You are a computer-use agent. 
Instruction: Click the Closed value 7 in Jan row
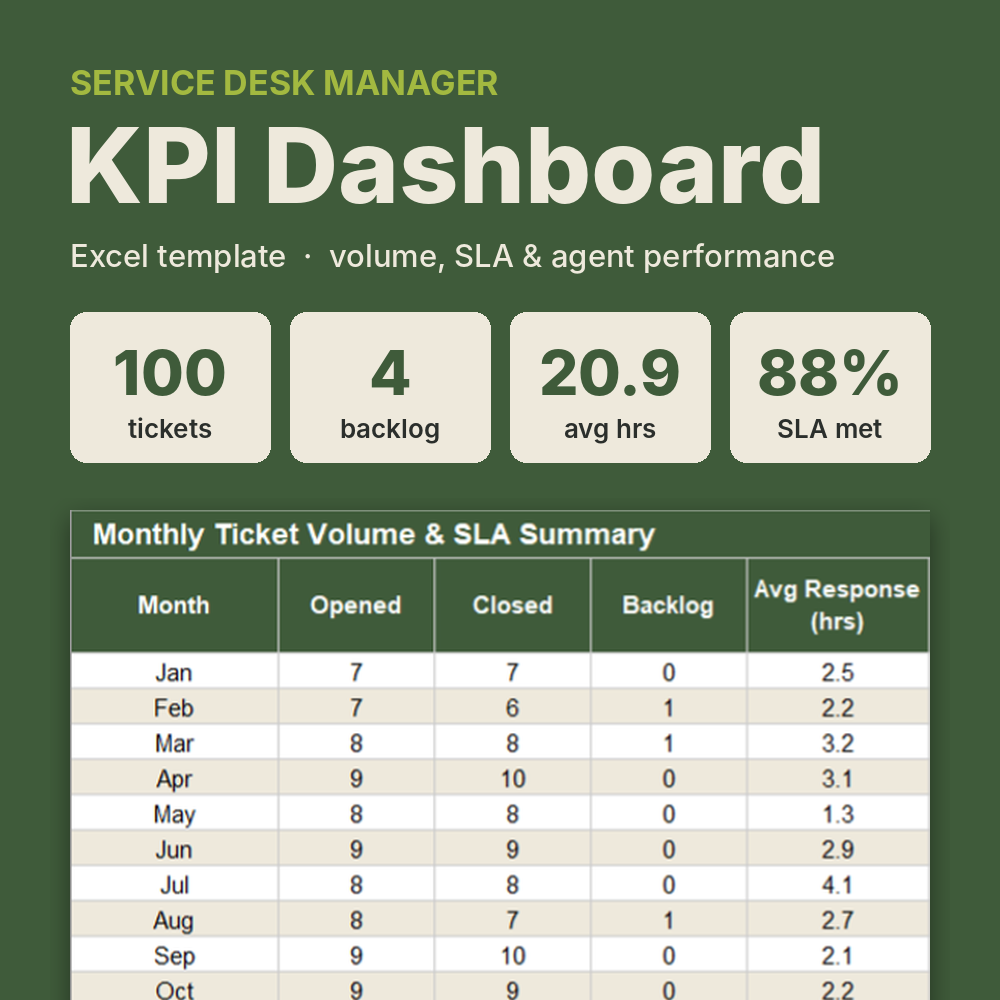pyautogui.click(x=512, y=672)
